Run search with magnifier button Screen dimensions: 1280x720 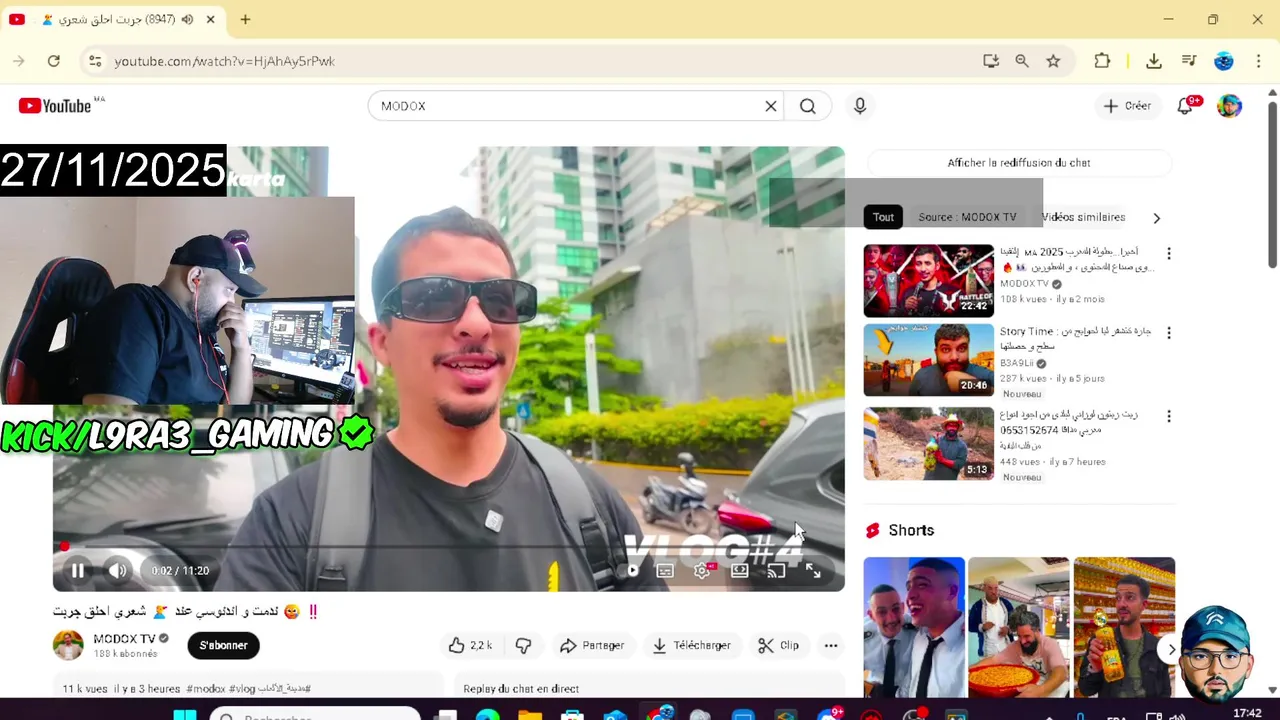click(x=808, y=106)
